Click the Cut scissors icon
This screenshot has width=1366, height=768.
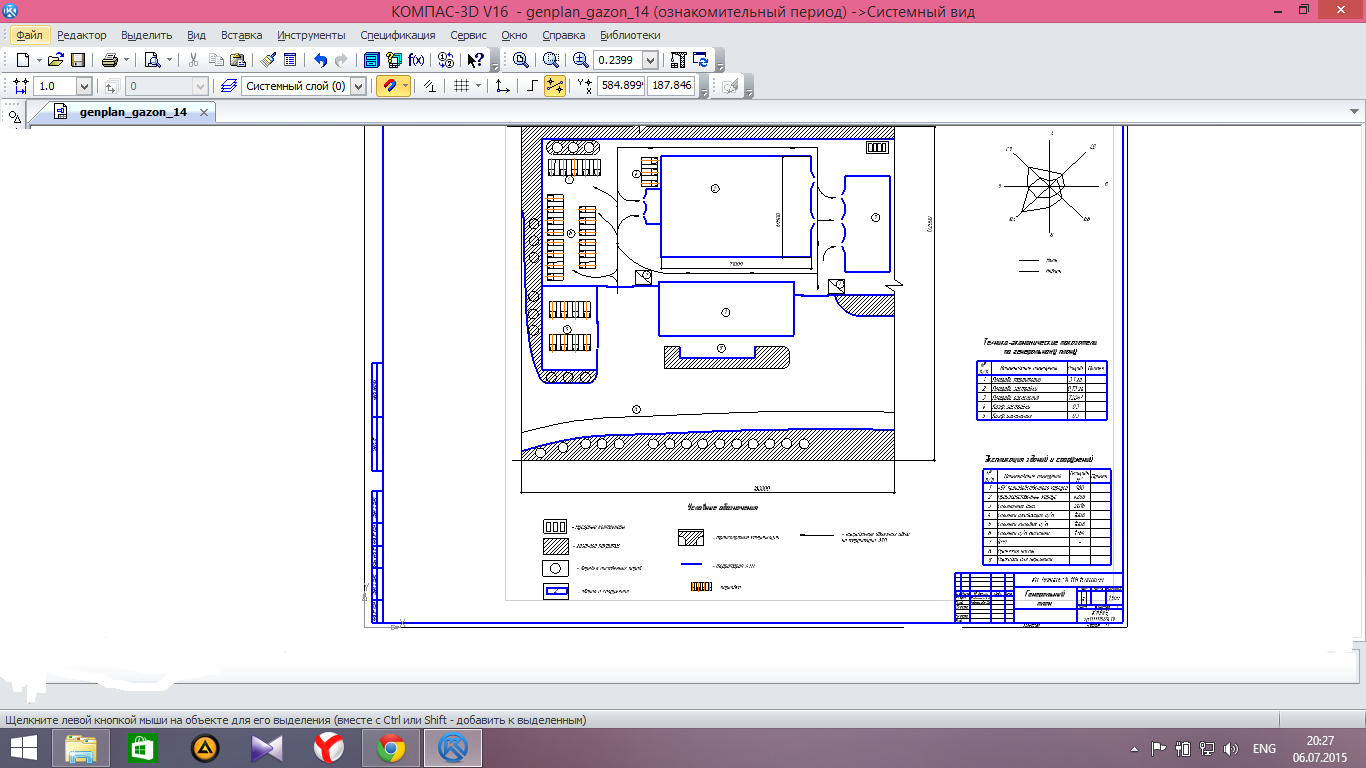(x=193, y=60)
